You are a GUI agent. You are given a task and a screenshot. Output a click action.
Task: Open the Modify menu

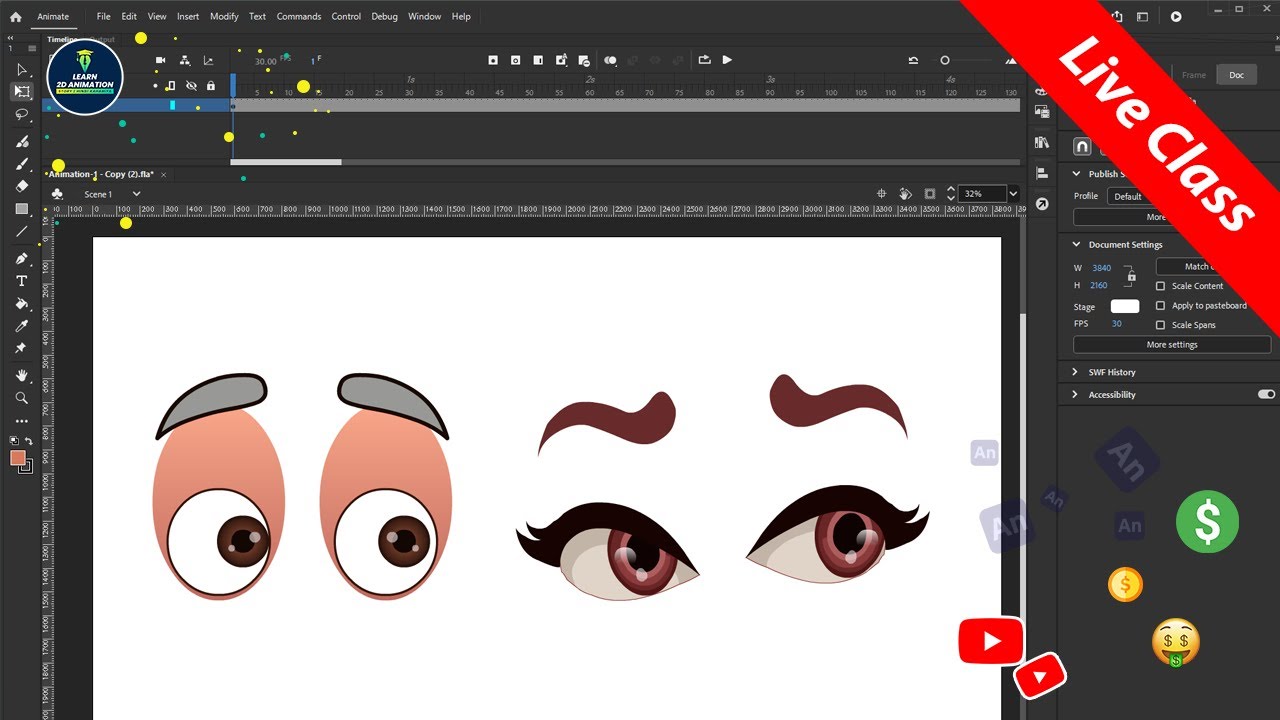pyautogui.click(x=224, y=16)
